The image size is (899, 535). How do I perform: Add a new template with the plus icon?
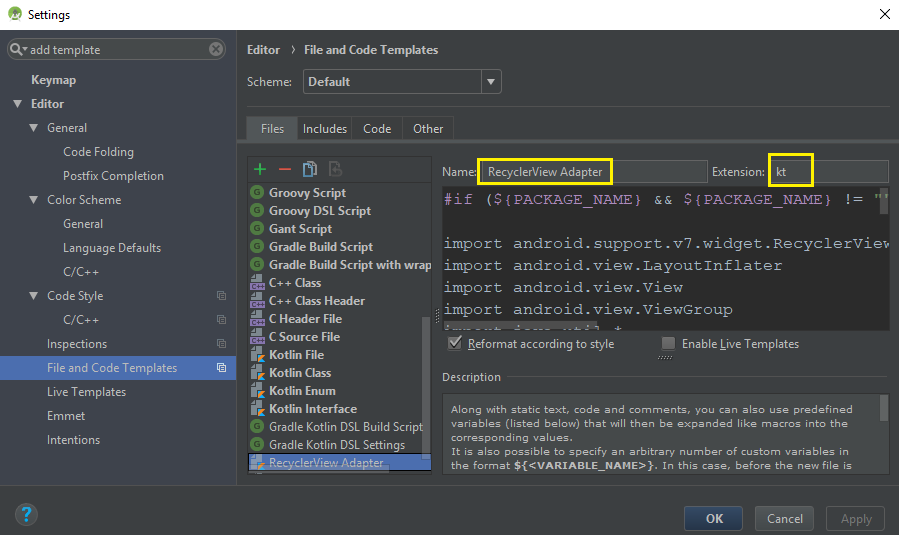coord(260,169)
